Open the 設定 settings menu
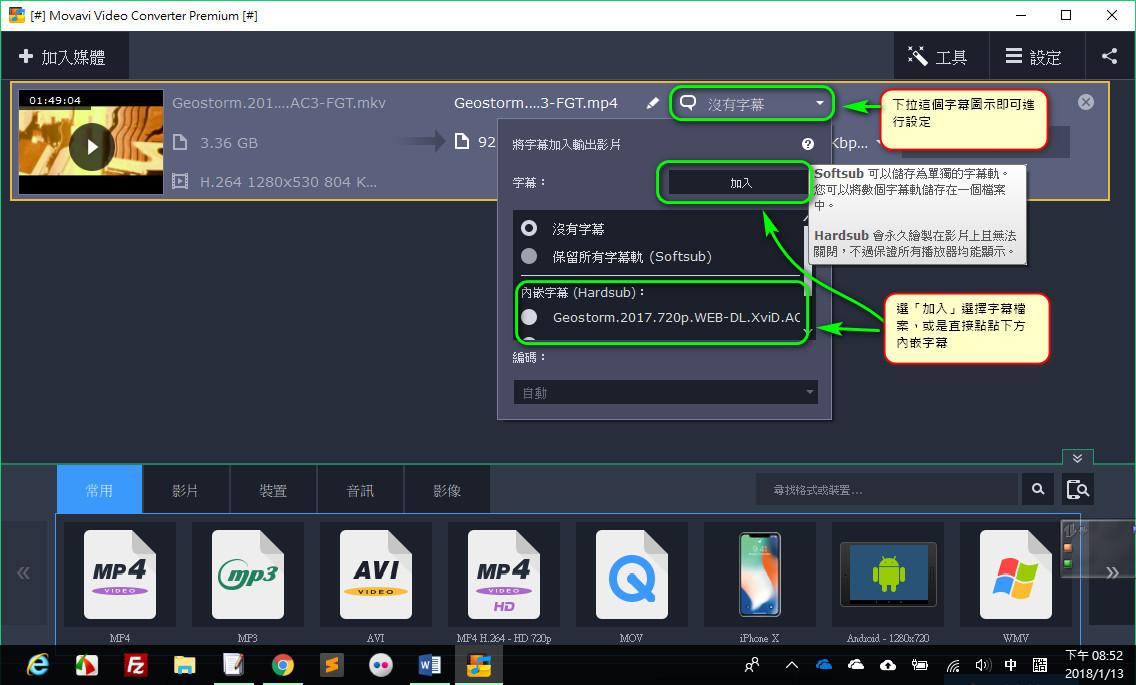The width and height of the screenshot is (1136, 685). 1034,57
